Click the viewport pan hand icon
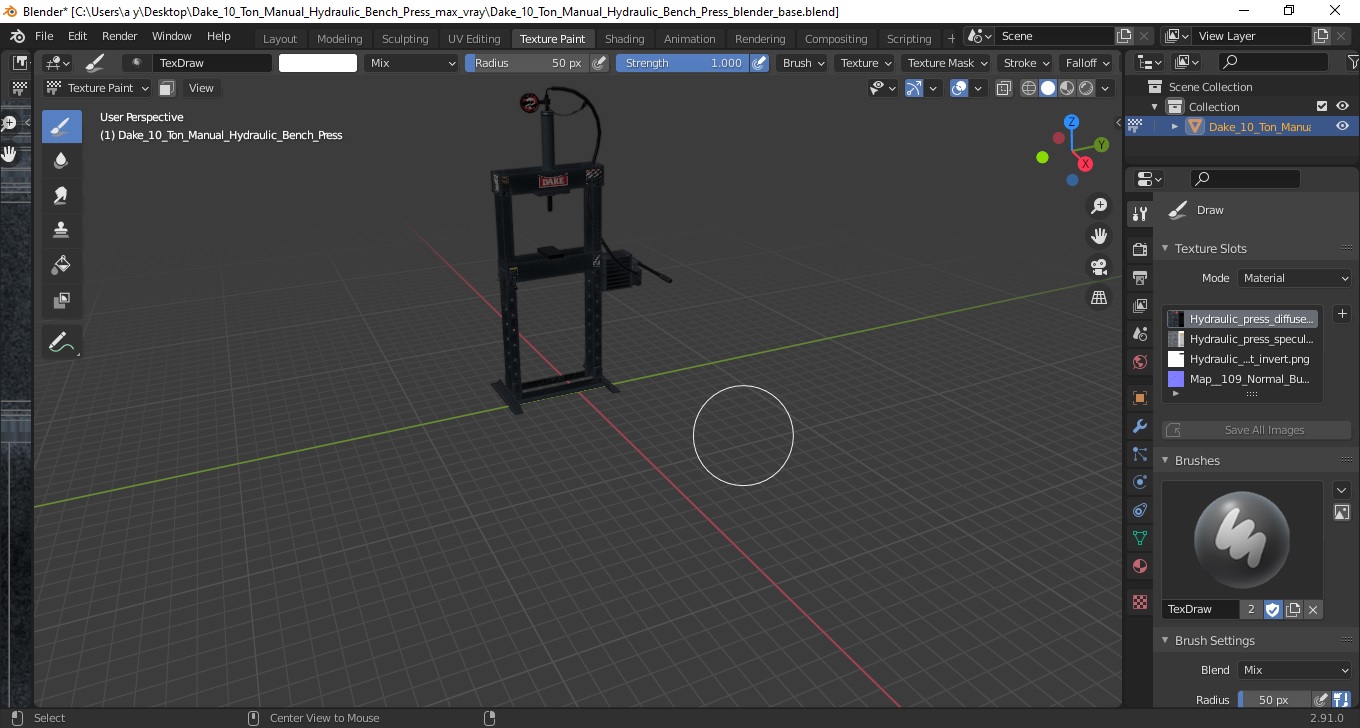Image resolution: width=1360 pixels, height=728 pixels. coord(1099,236)
